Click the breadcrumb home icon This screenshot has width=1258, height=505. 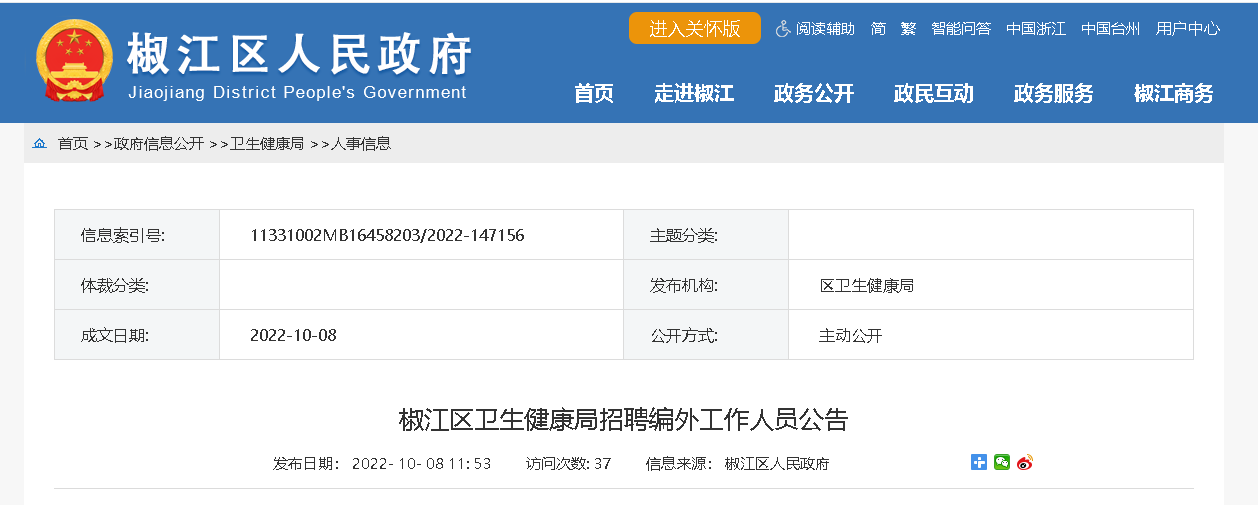[x=40, y=144]
